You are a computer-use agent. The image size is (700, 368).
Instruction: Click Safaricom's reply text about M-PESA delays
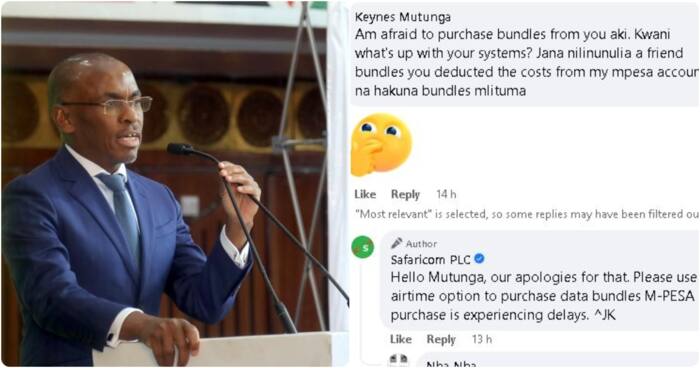tap(543, 296)
